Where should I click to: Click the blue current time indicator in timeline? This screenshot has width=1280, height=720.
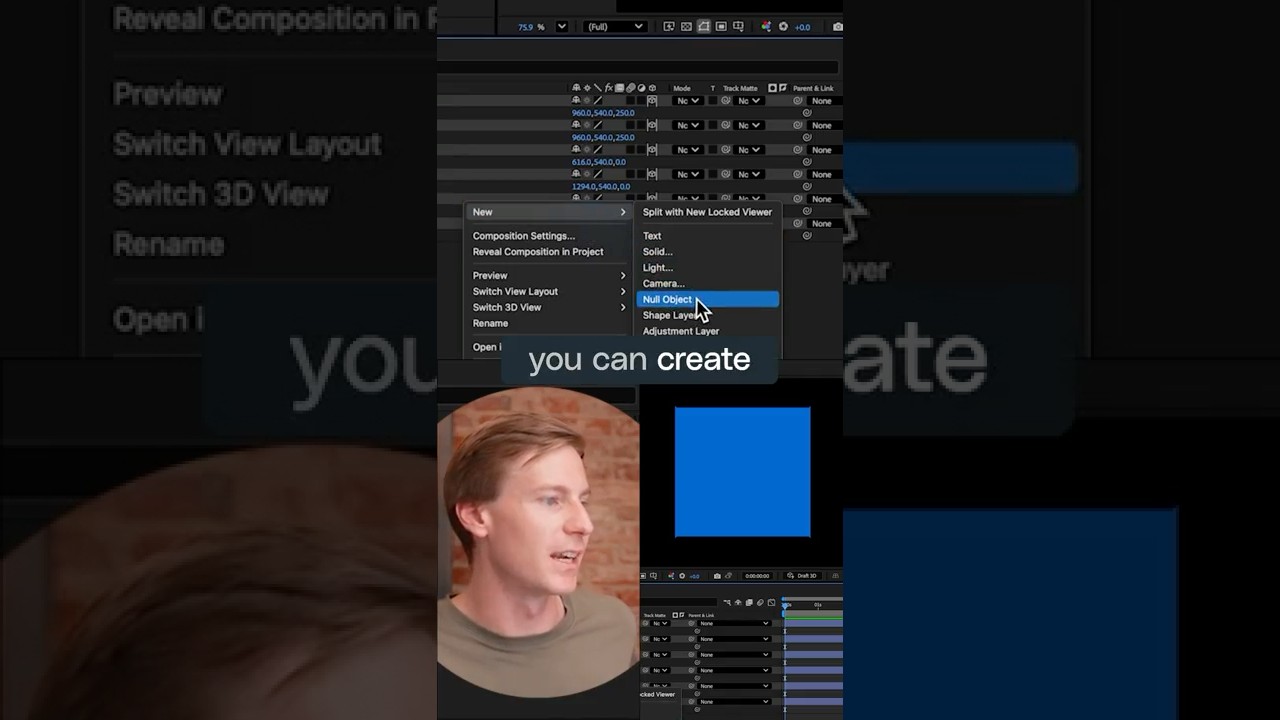pyautogui.click(x=785, y=606)
